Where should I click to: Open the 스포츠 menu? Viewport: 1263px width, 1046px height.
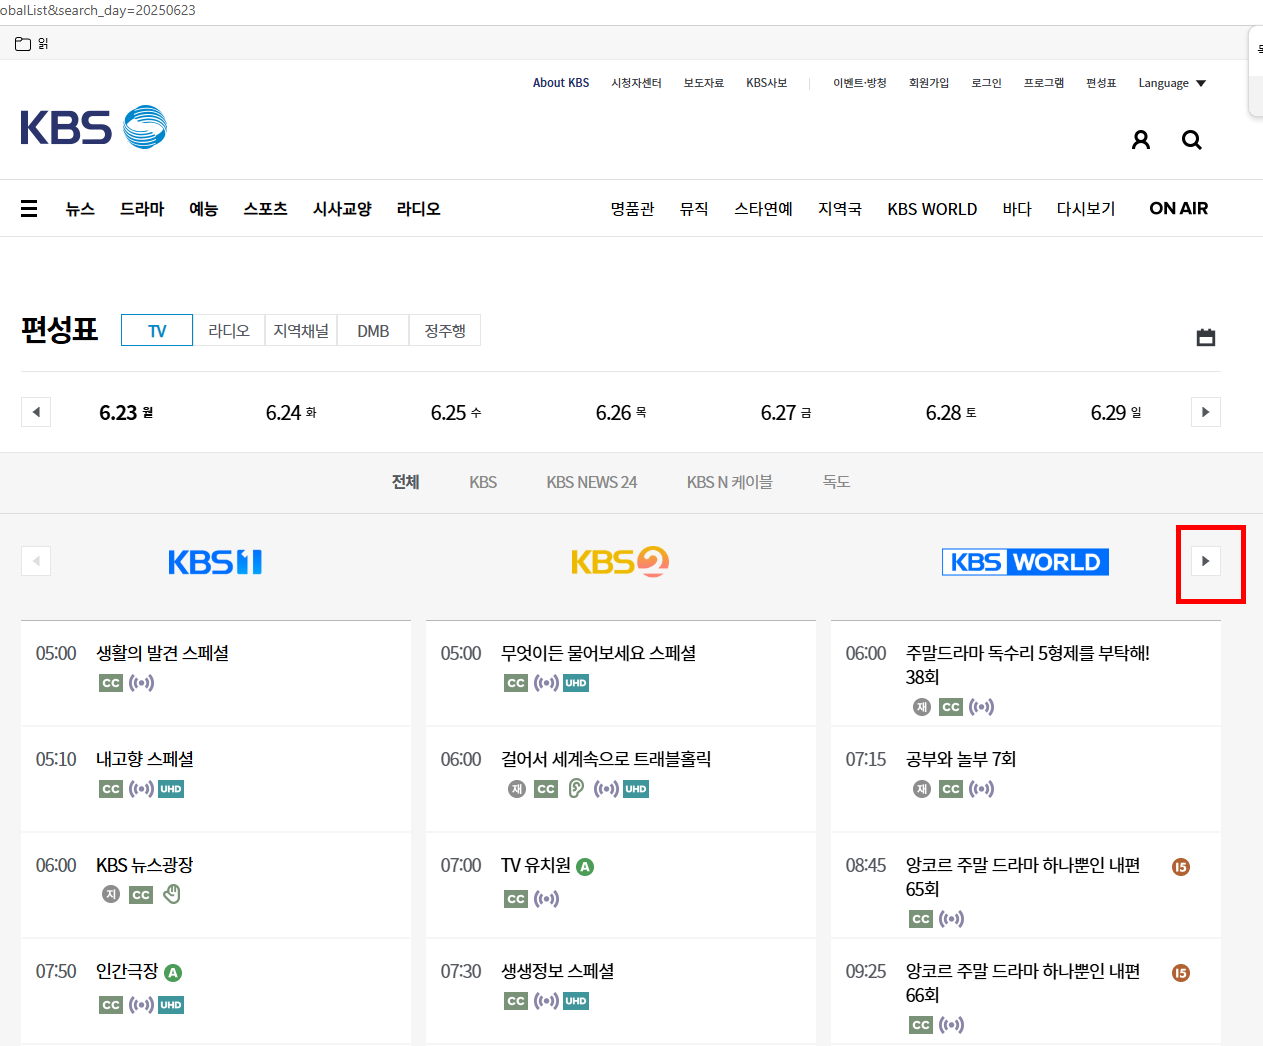click(x=266, y=209)
